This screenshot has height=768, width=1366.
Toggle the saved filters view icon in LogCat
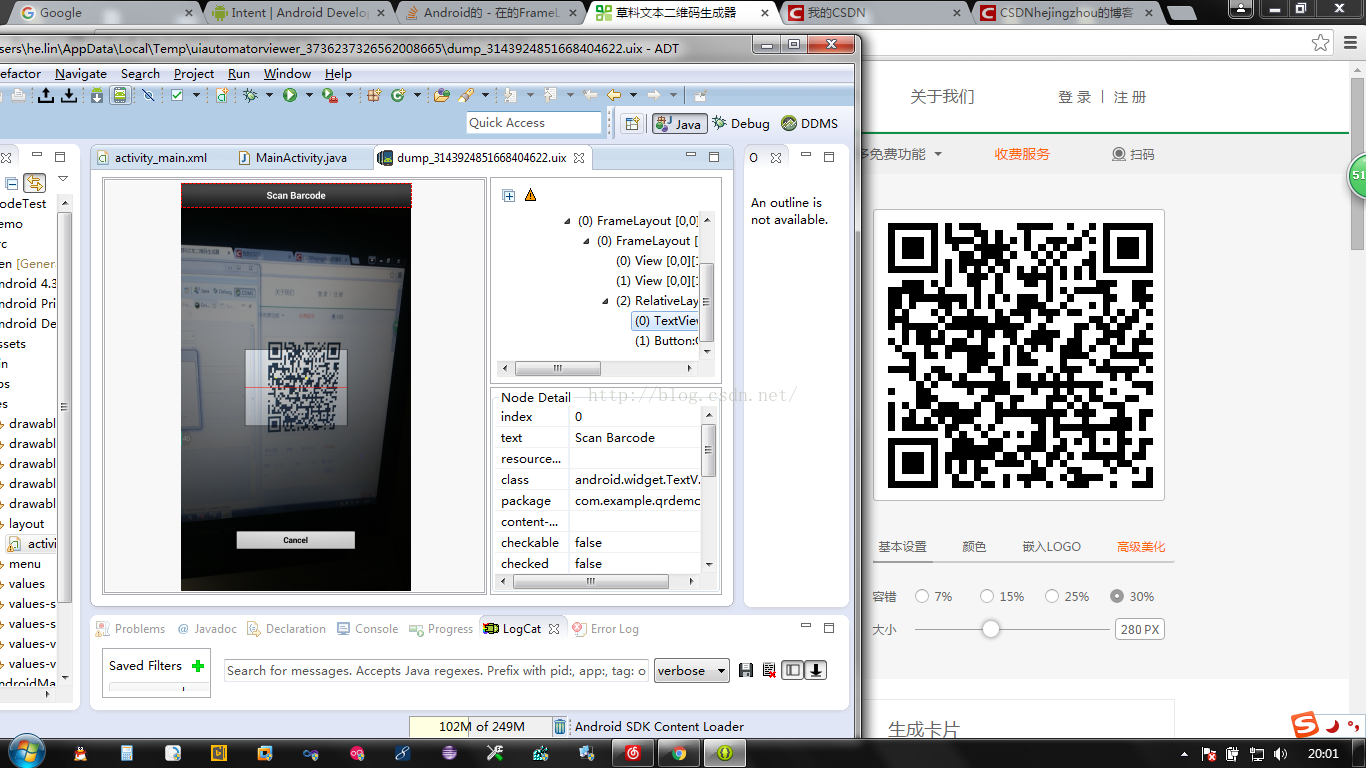[793, 670]
